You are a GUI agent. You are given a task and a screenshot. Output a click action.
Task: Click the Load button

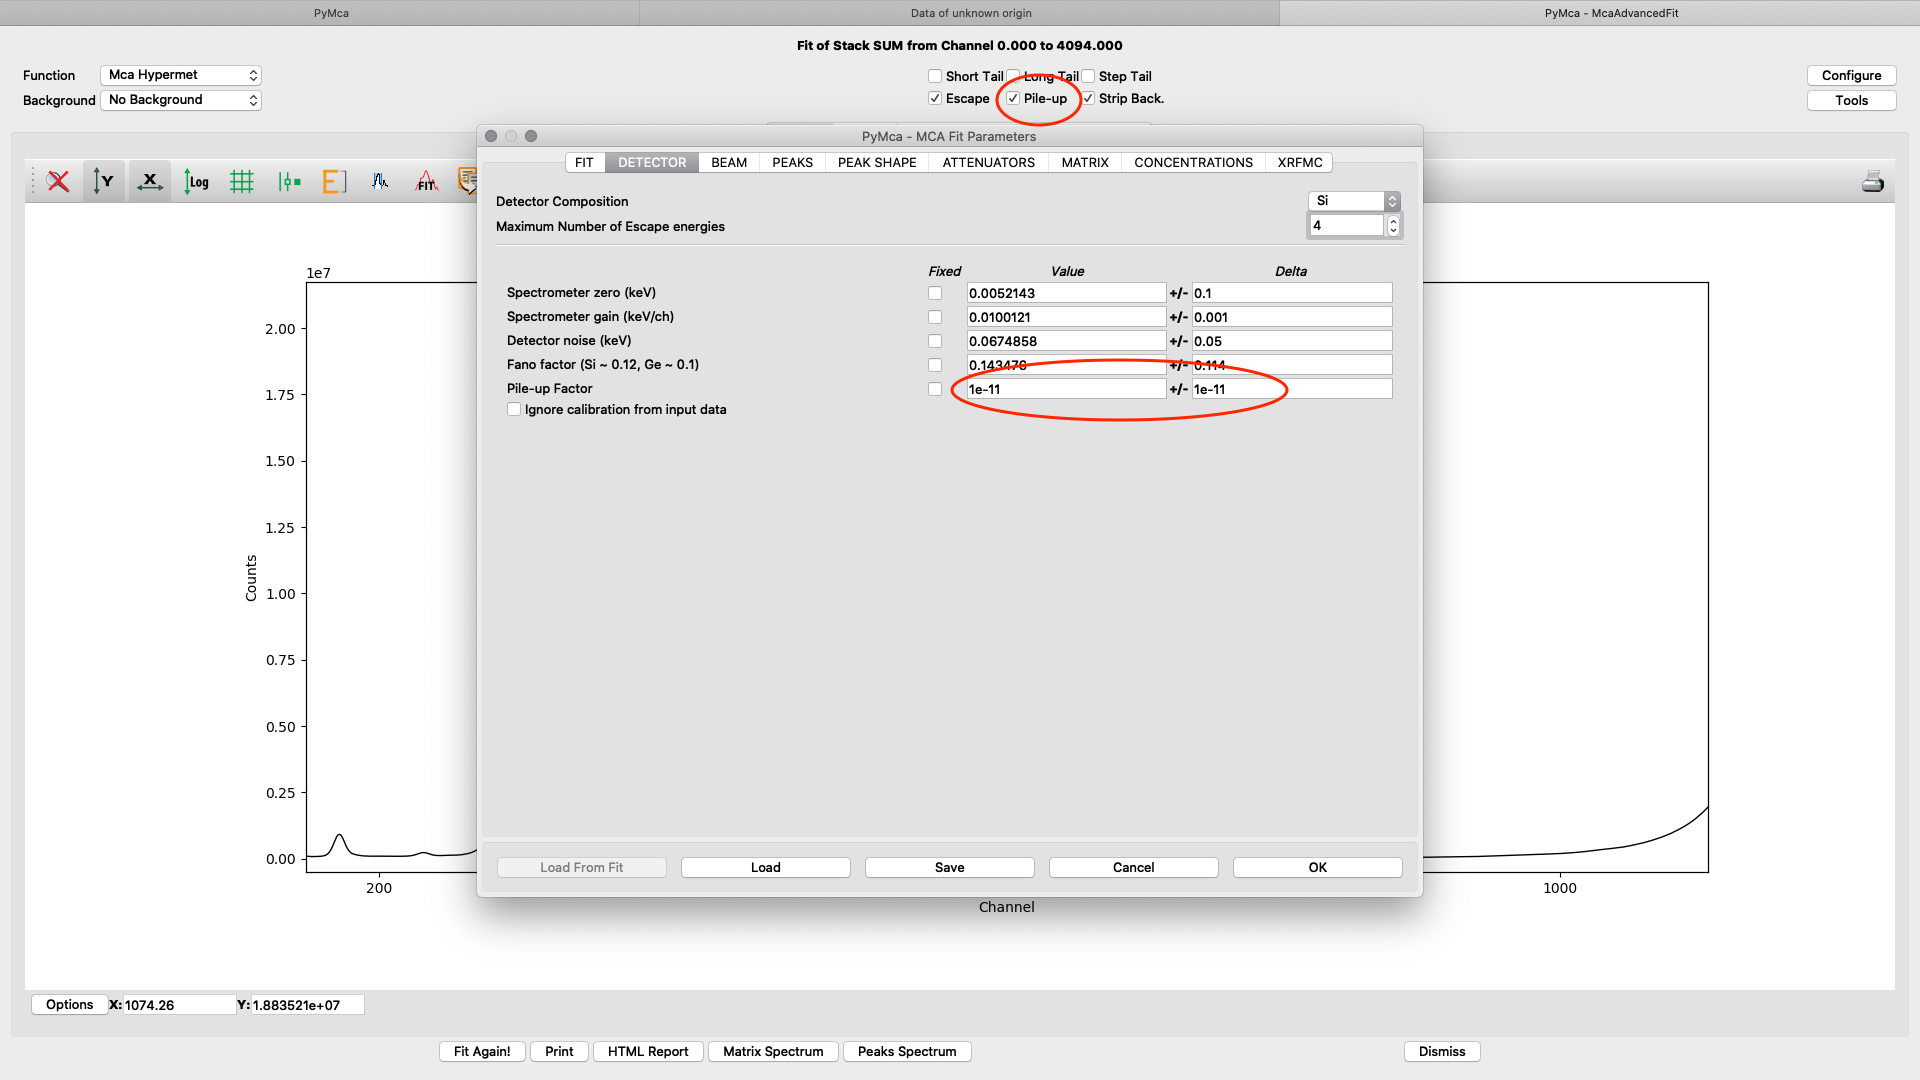pos(766,867)
